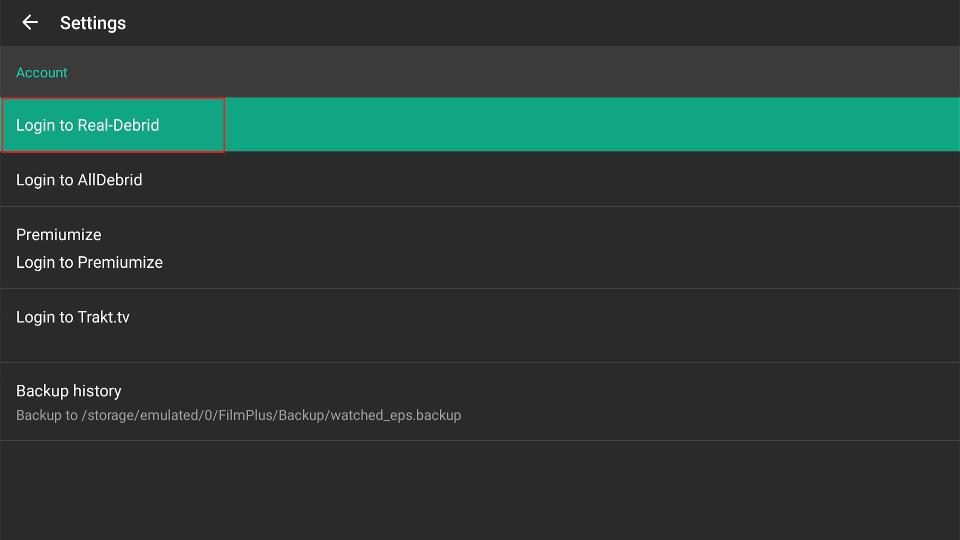Open the Backup history option
Viewport: 960px width, 540px height.
pos(480,402)
